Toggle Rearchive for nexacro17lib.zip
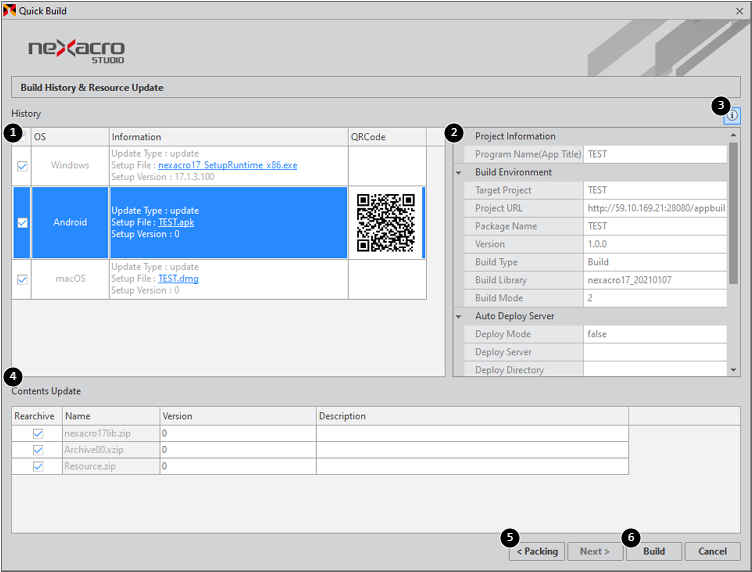752x572 pixels. coord(38,434)
